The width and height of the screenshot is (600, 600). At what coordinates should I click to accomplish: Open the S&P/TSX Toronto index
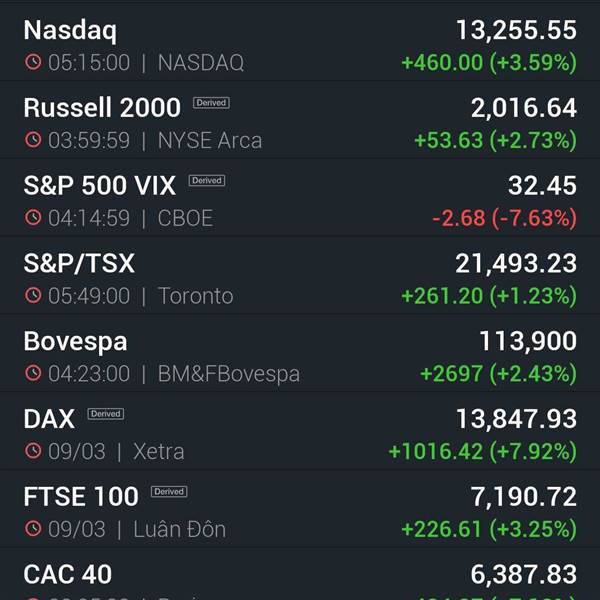pyautogui.click(x=300, y=276)
